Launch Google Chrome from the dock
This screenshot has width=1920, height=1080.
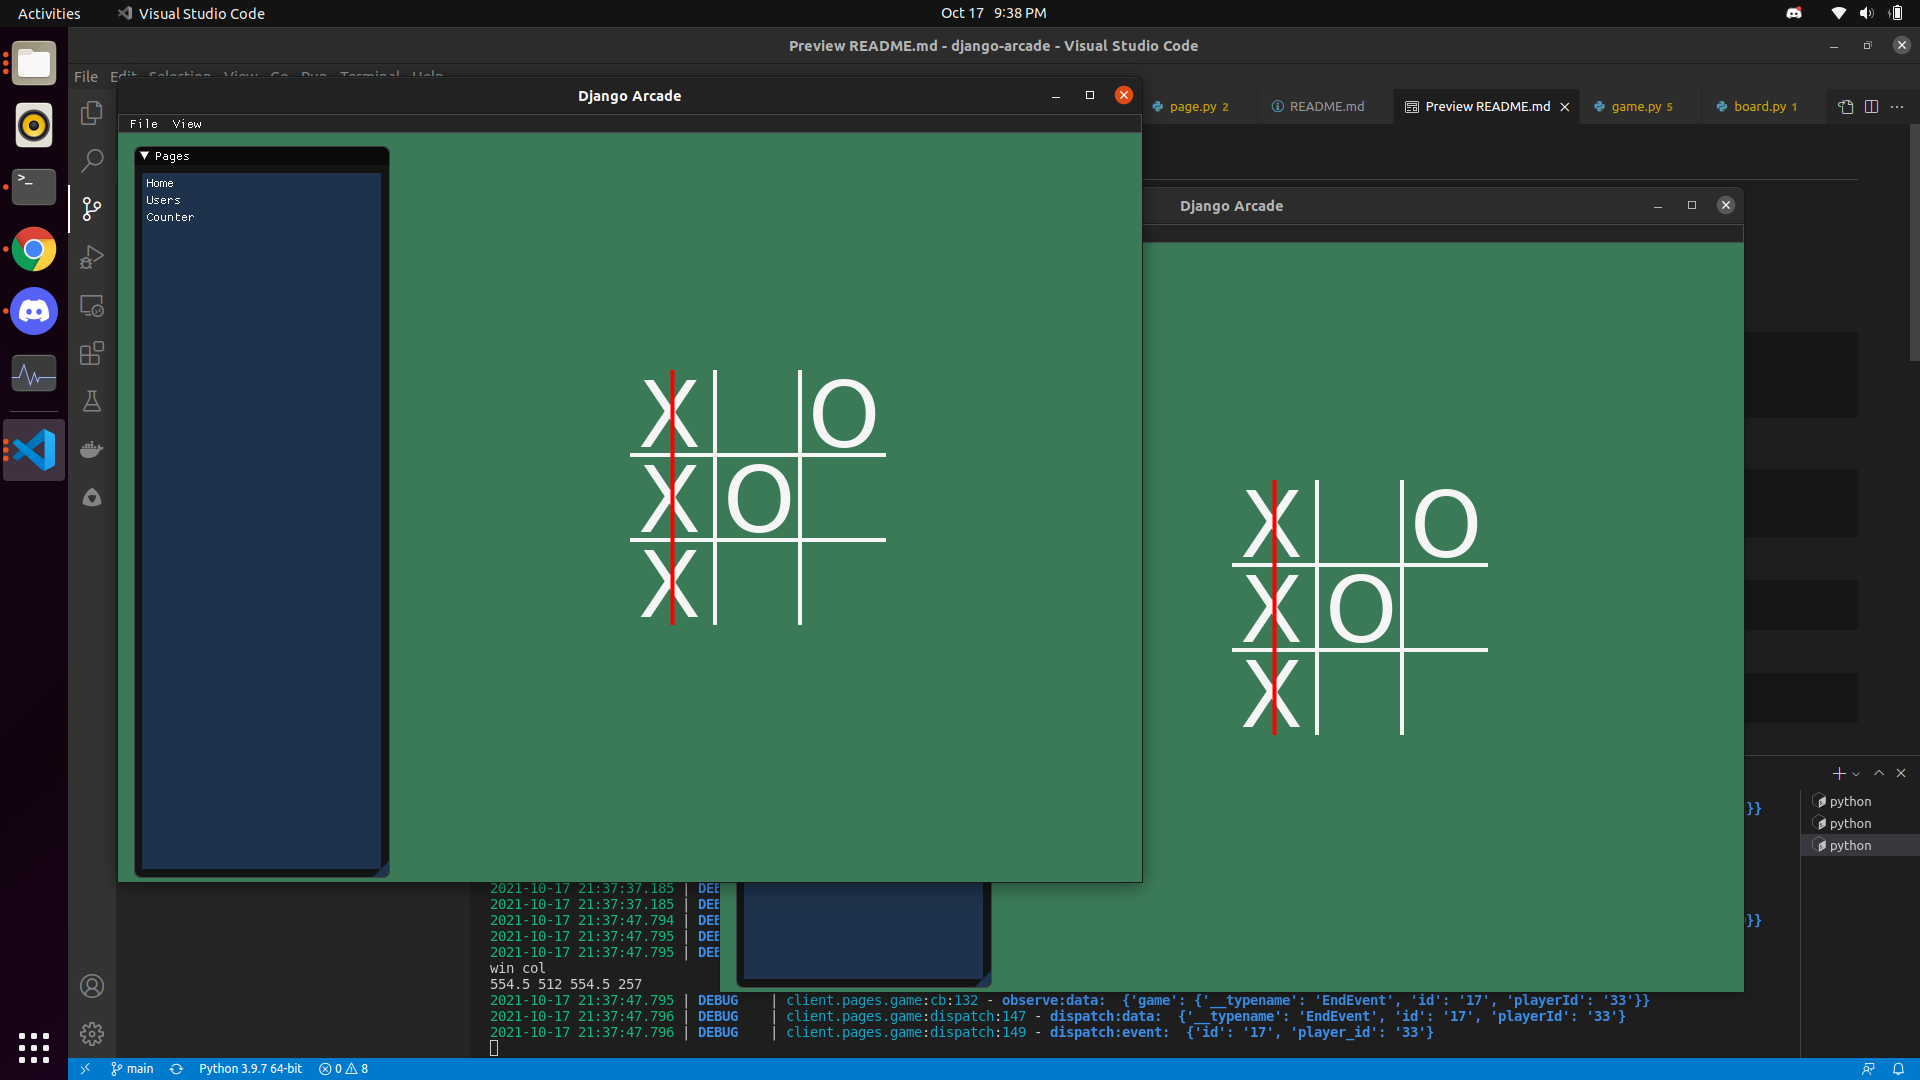click(x=34, y=249)
